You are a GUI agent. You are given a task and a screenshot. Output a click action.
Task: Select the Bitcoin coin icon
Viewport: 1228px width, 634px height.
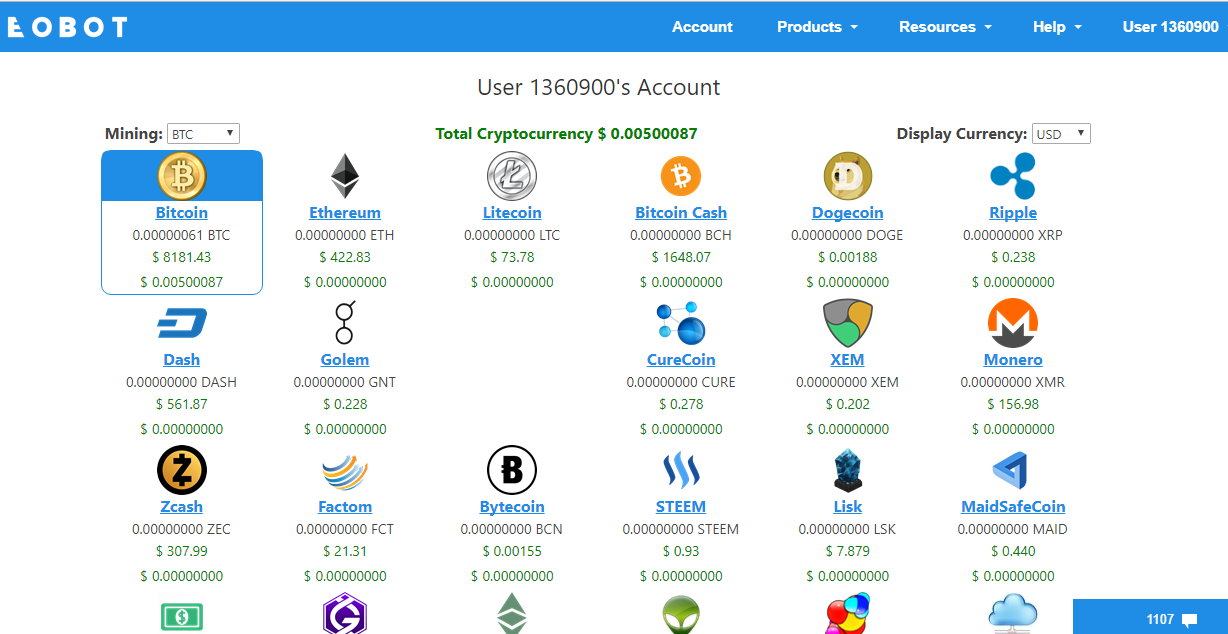[x=181, y=175]
